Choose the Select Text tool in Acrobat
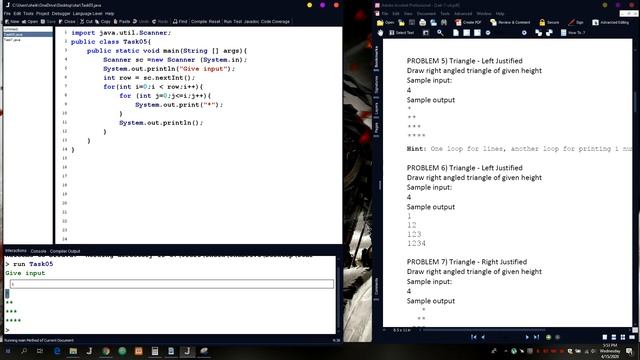This screenshot has width=640, height=360. click(401, 33)
